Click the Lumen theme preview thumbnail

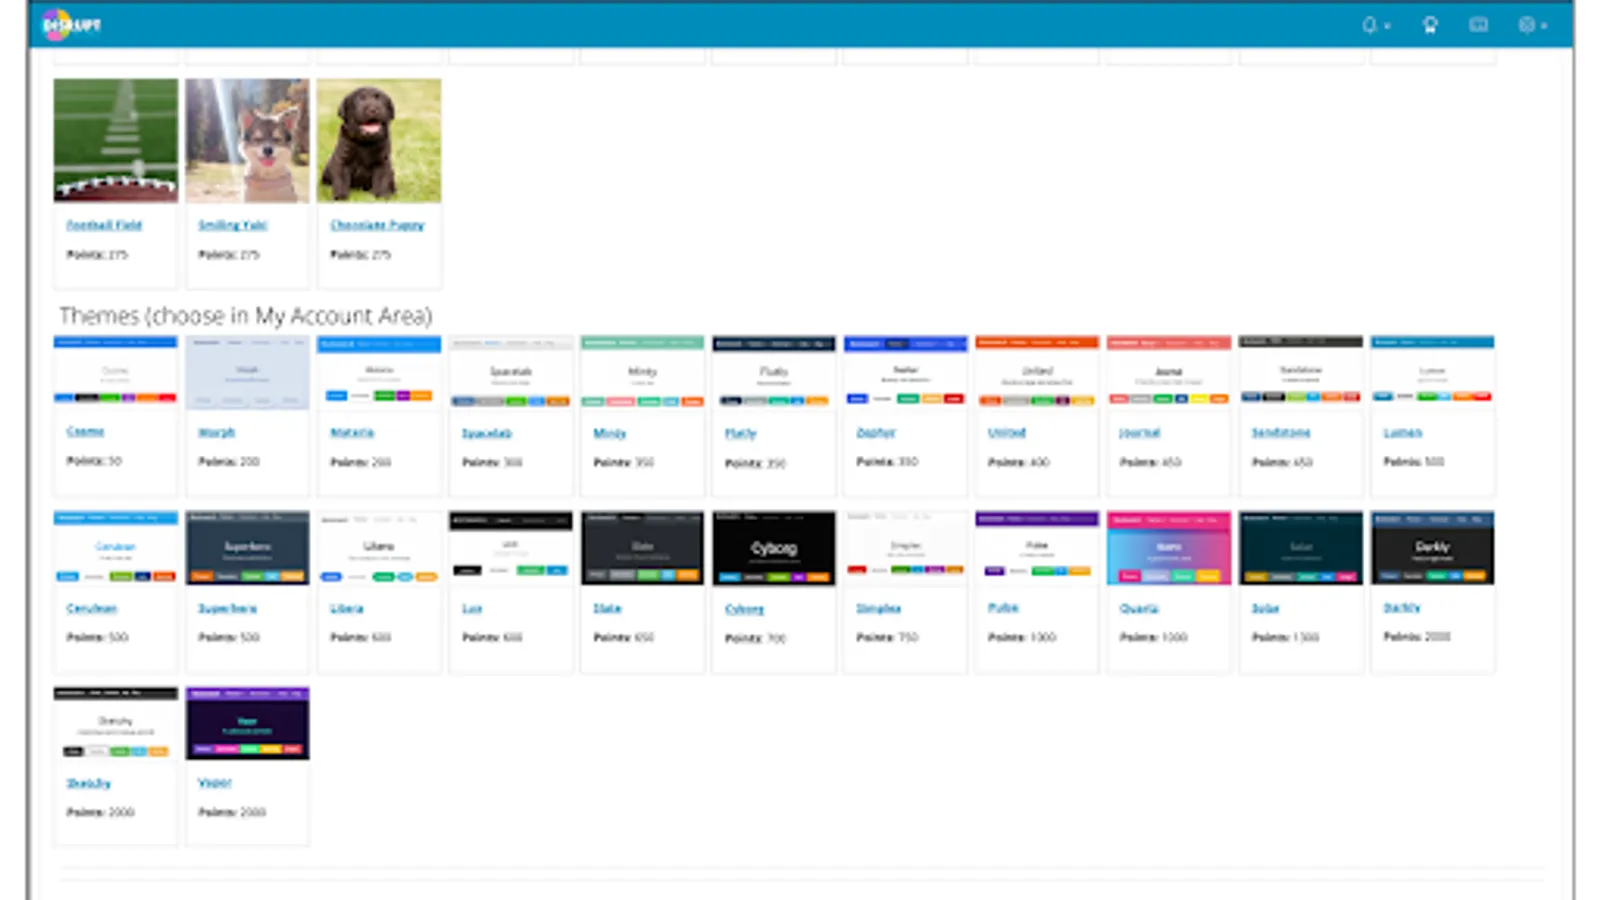point(1433,371)
